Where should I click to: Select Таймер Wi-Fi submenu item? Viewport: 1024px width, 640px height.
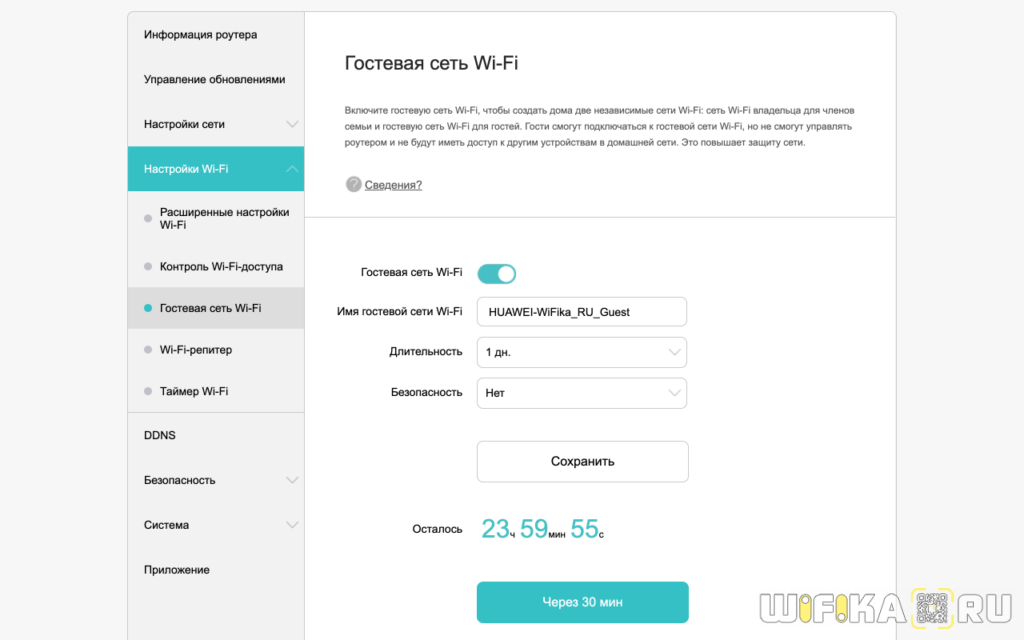tap(194, 391)
